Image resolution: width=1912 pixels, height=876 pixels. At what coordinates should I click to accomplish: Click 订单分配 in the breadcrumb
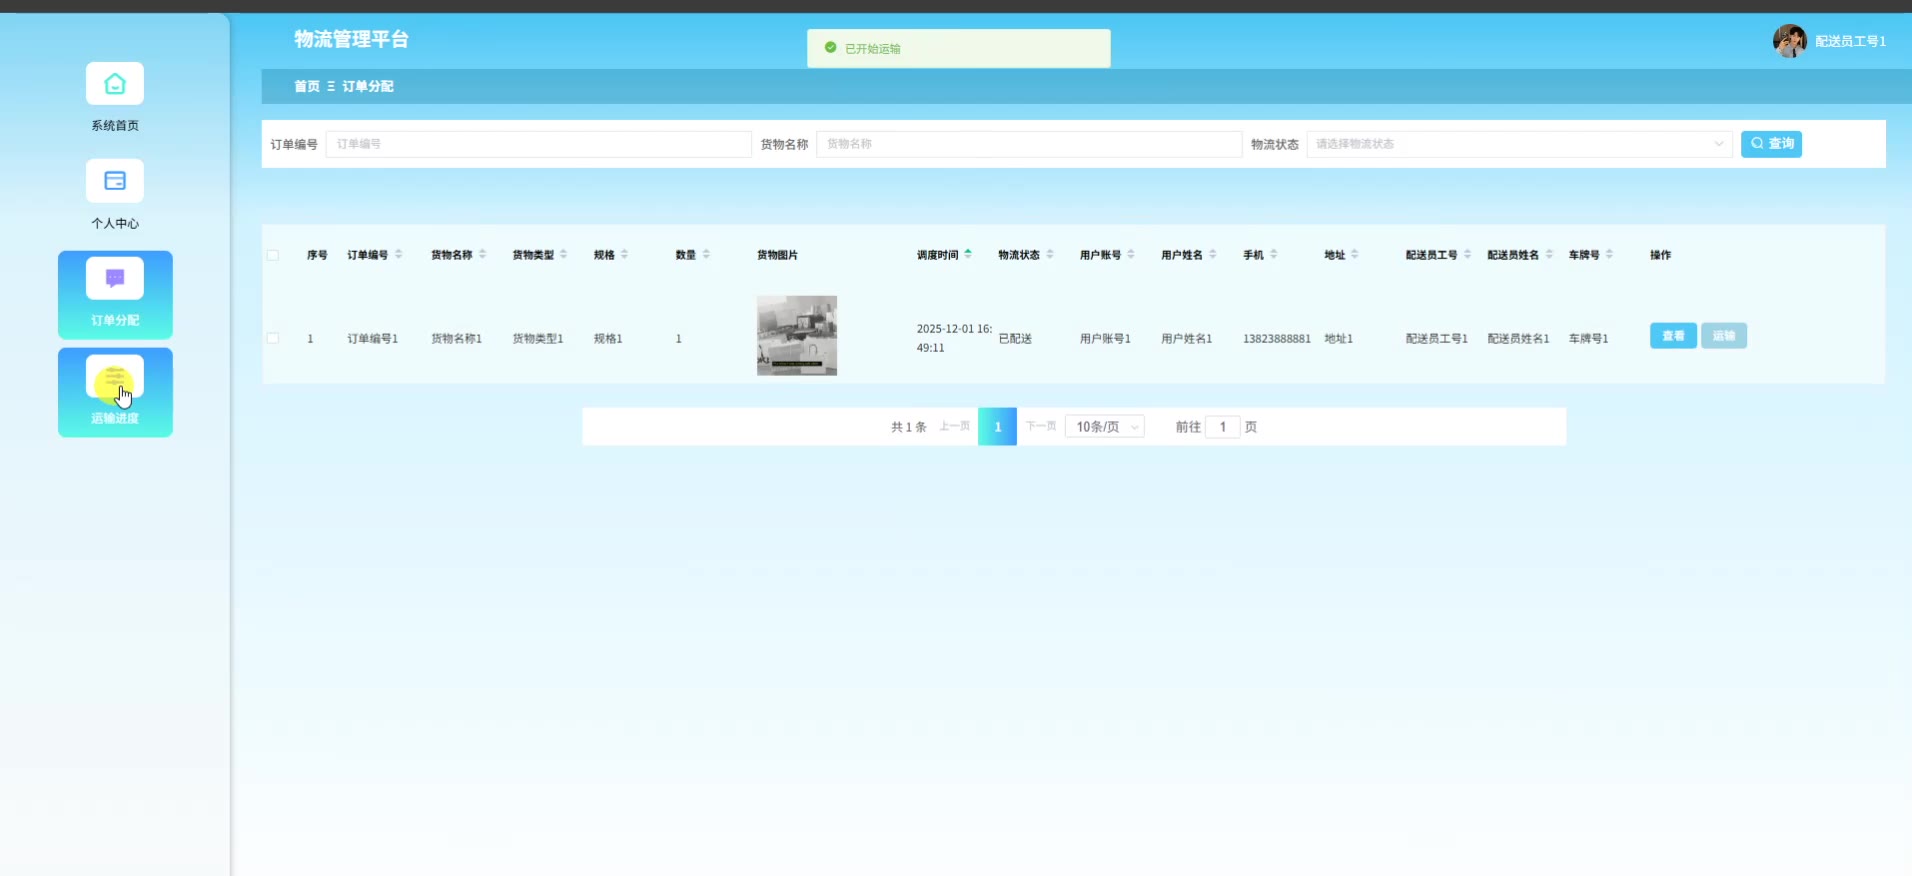[x=368, y=86]
